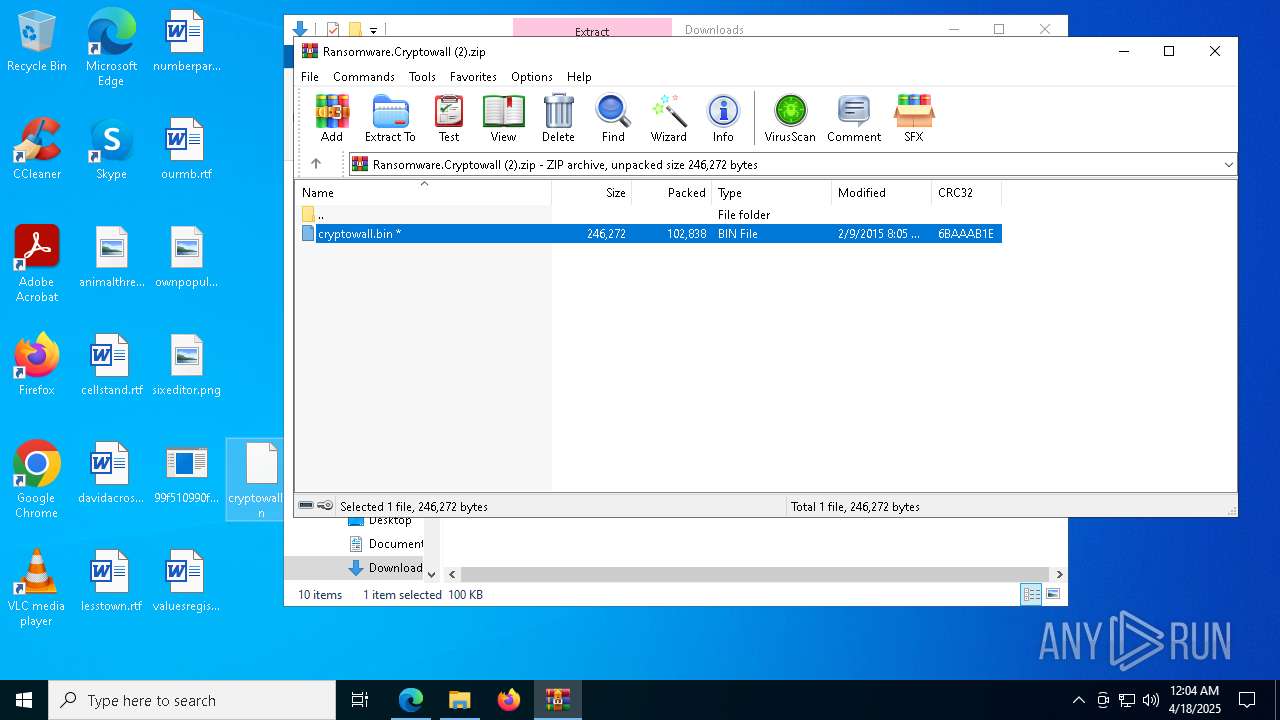The height and width of the screenshot is (720, 1280).
Task: Open CCleaner desktop shortcut
Action: (37, 149)
